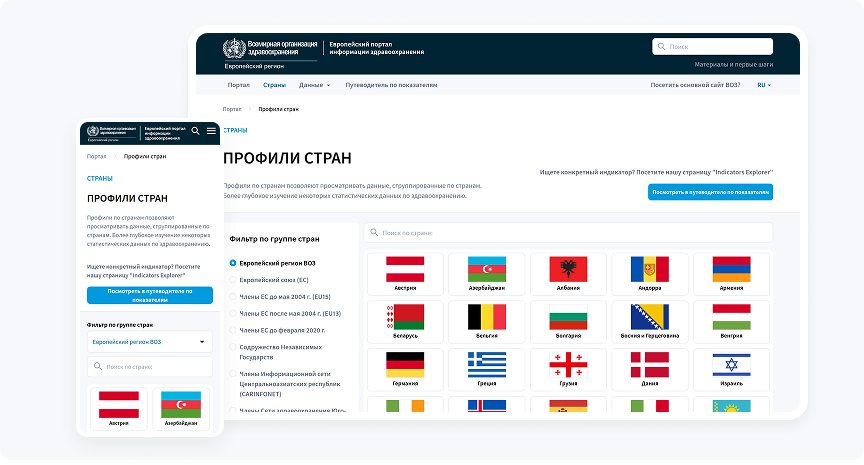This screenshot has width=864, height=465.
Task: Expand the mobile country group filter dropdown
Action: point(149,342)
